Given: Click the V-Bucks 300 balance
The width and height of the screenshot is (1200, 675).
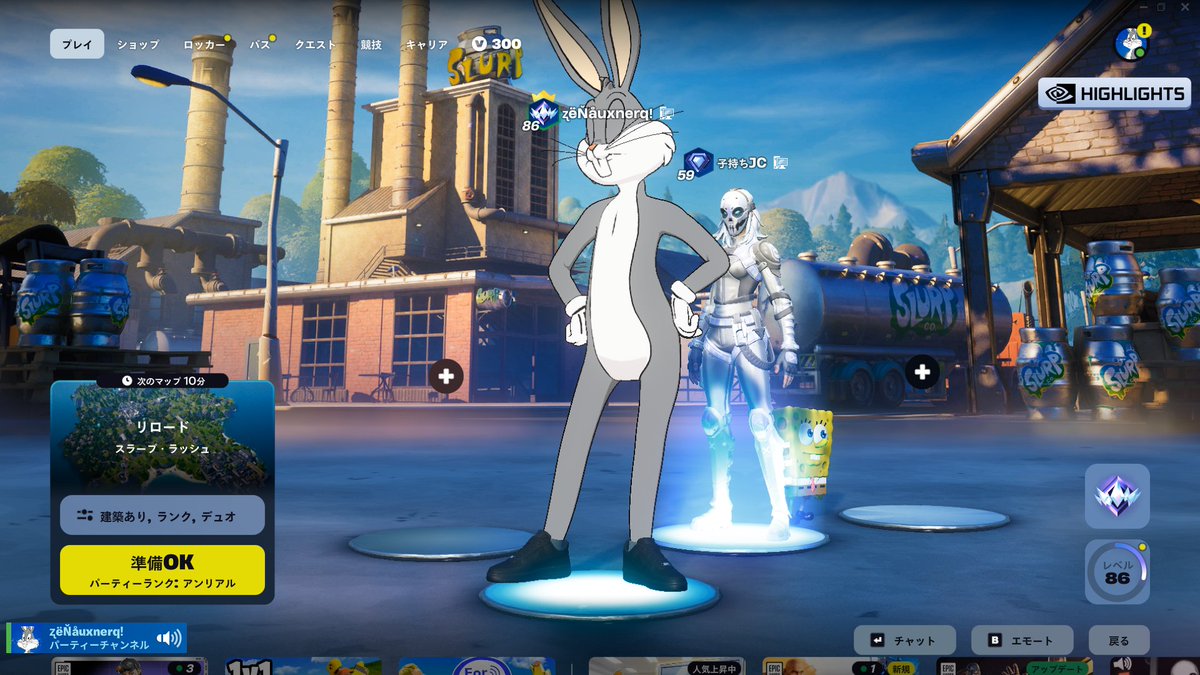Looking at the screenshot, I should click(x=497, y=44).
